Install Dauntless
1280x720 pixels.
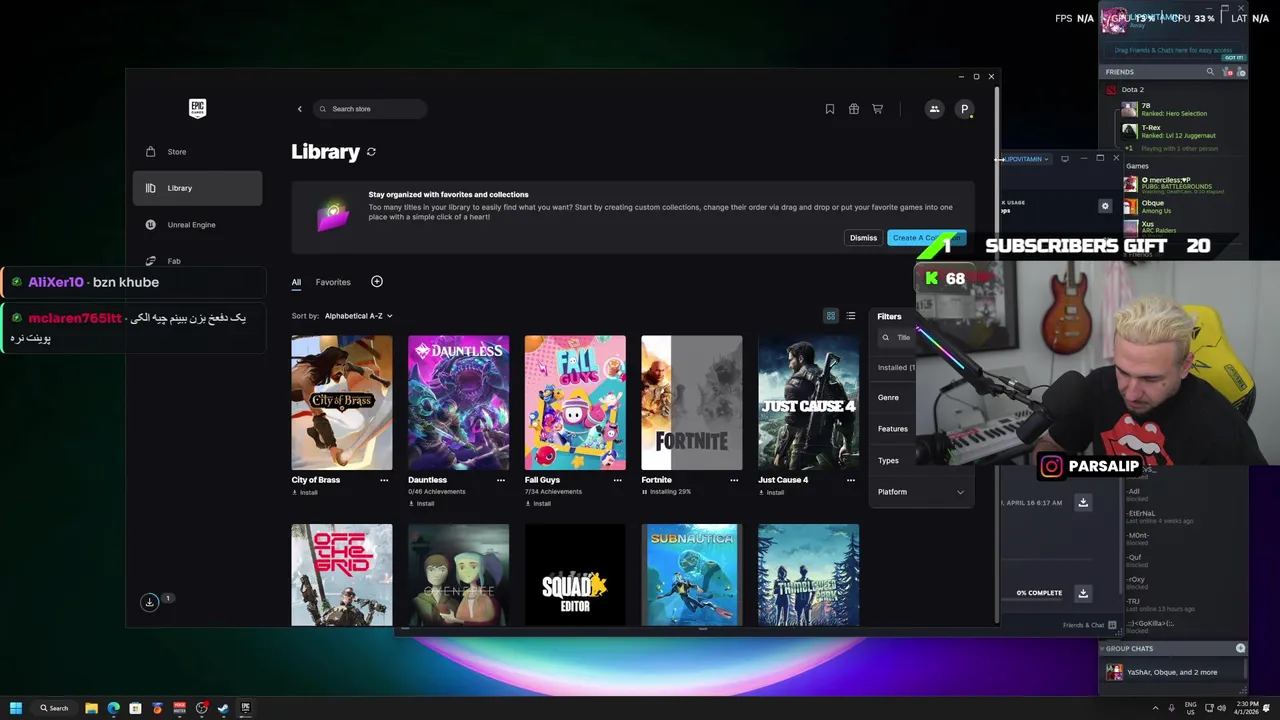click(422, 503)
